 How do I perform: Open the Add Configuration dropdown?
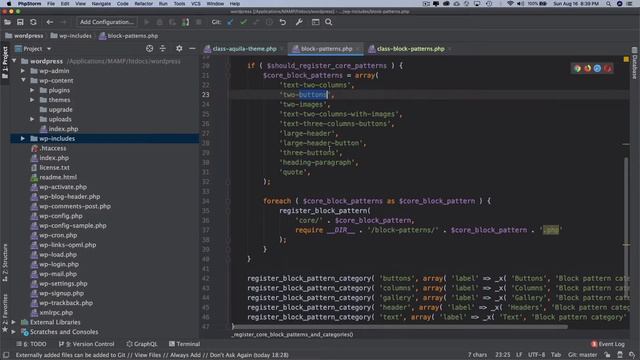107,22
